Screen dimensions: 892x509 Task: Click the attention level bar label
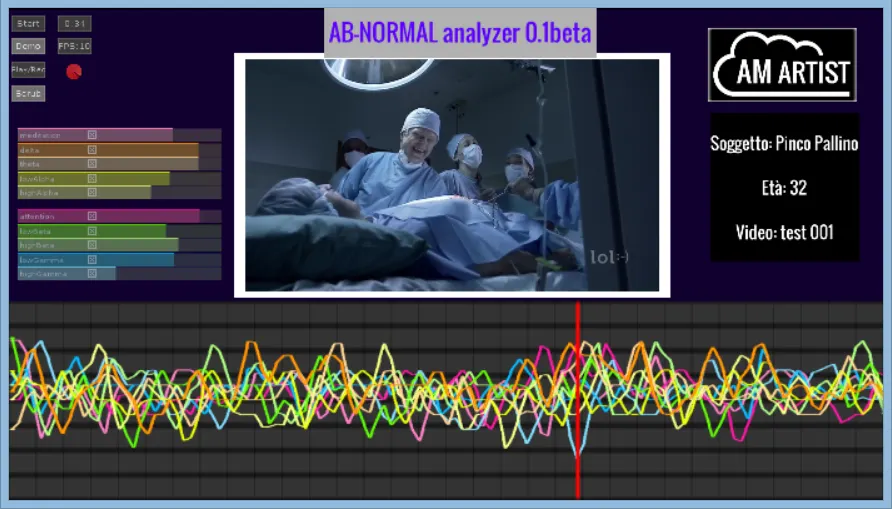coord(38,217)
